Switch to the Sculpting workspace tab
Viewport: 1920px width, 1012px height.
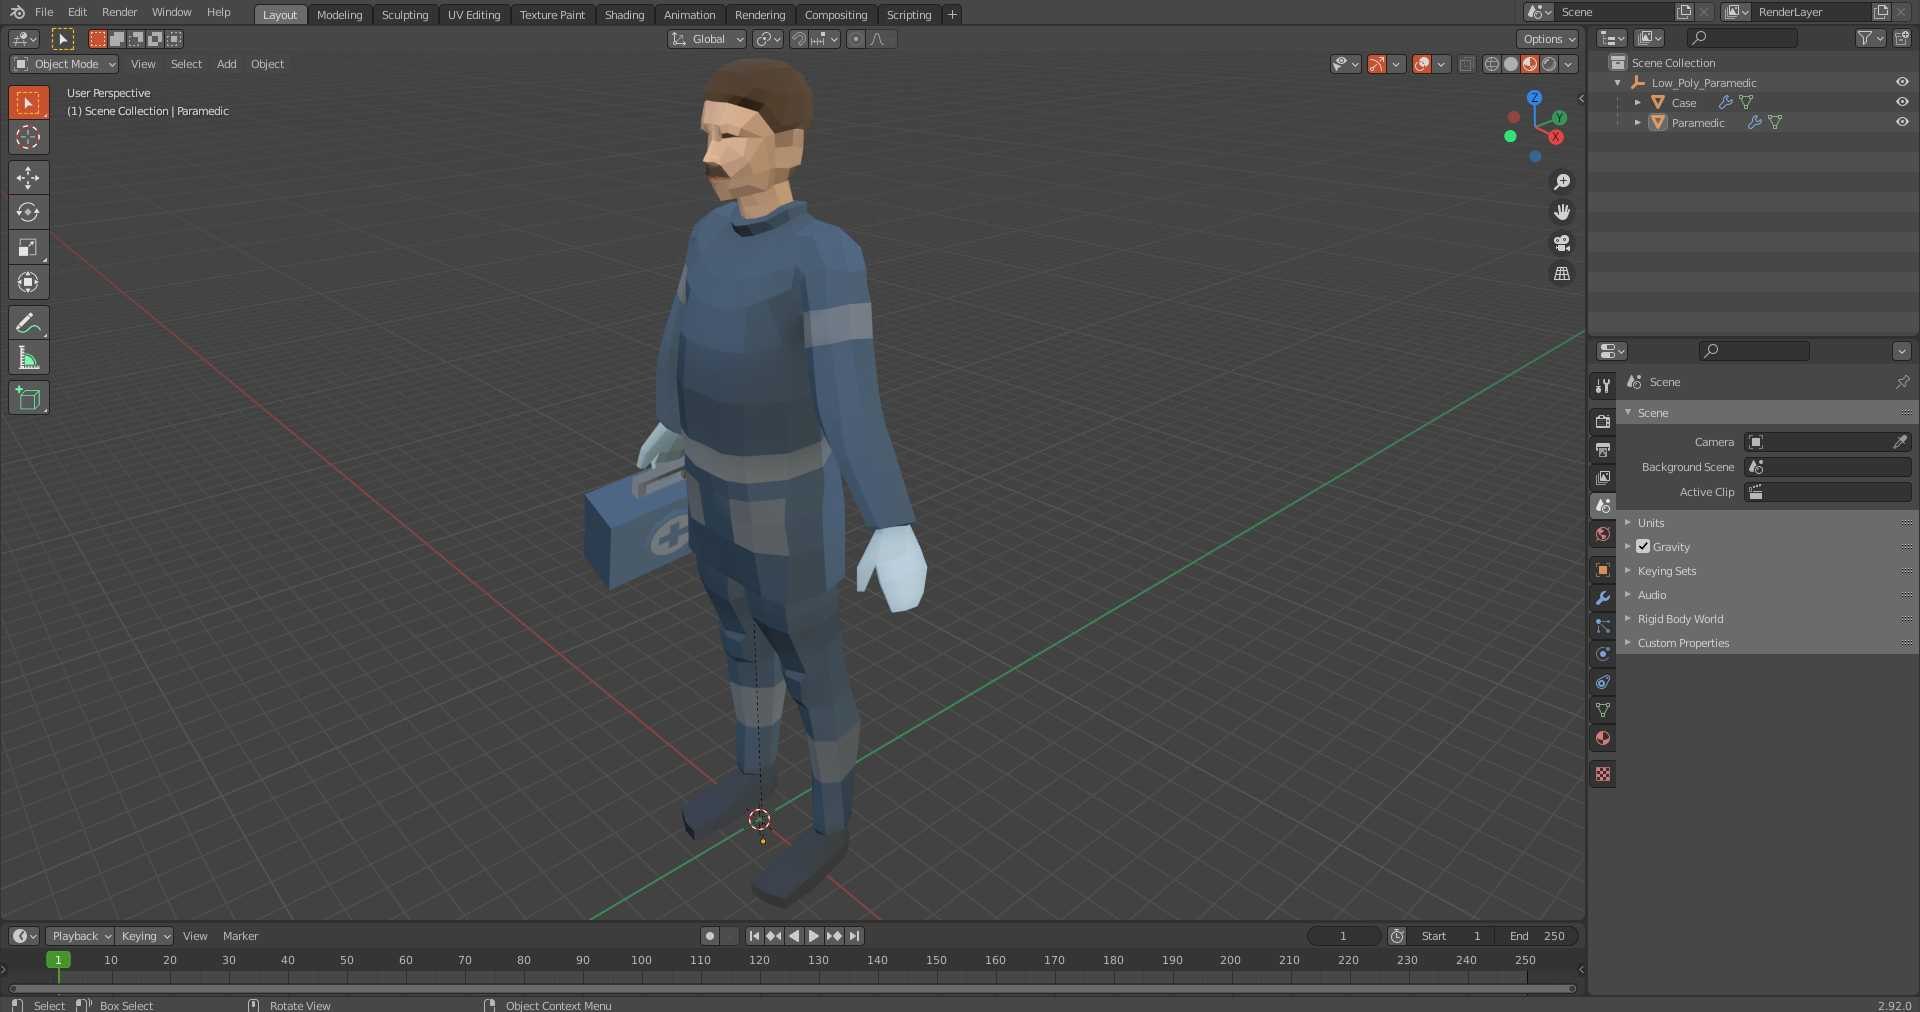(405, 15)
